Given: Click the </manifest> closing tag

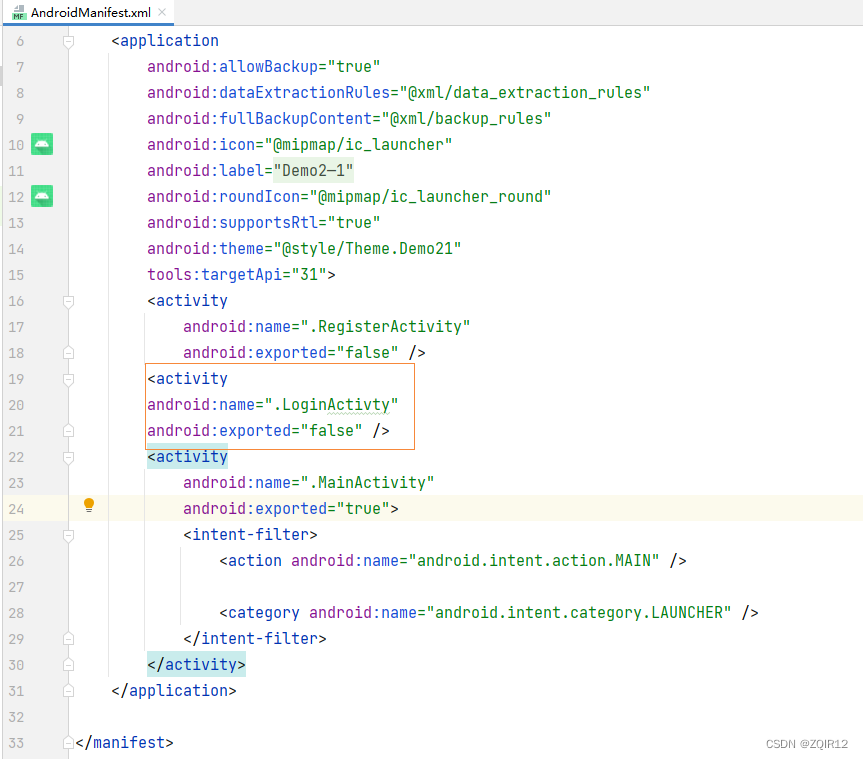Looking at the screenshot, I should click(x=124, y=743).
